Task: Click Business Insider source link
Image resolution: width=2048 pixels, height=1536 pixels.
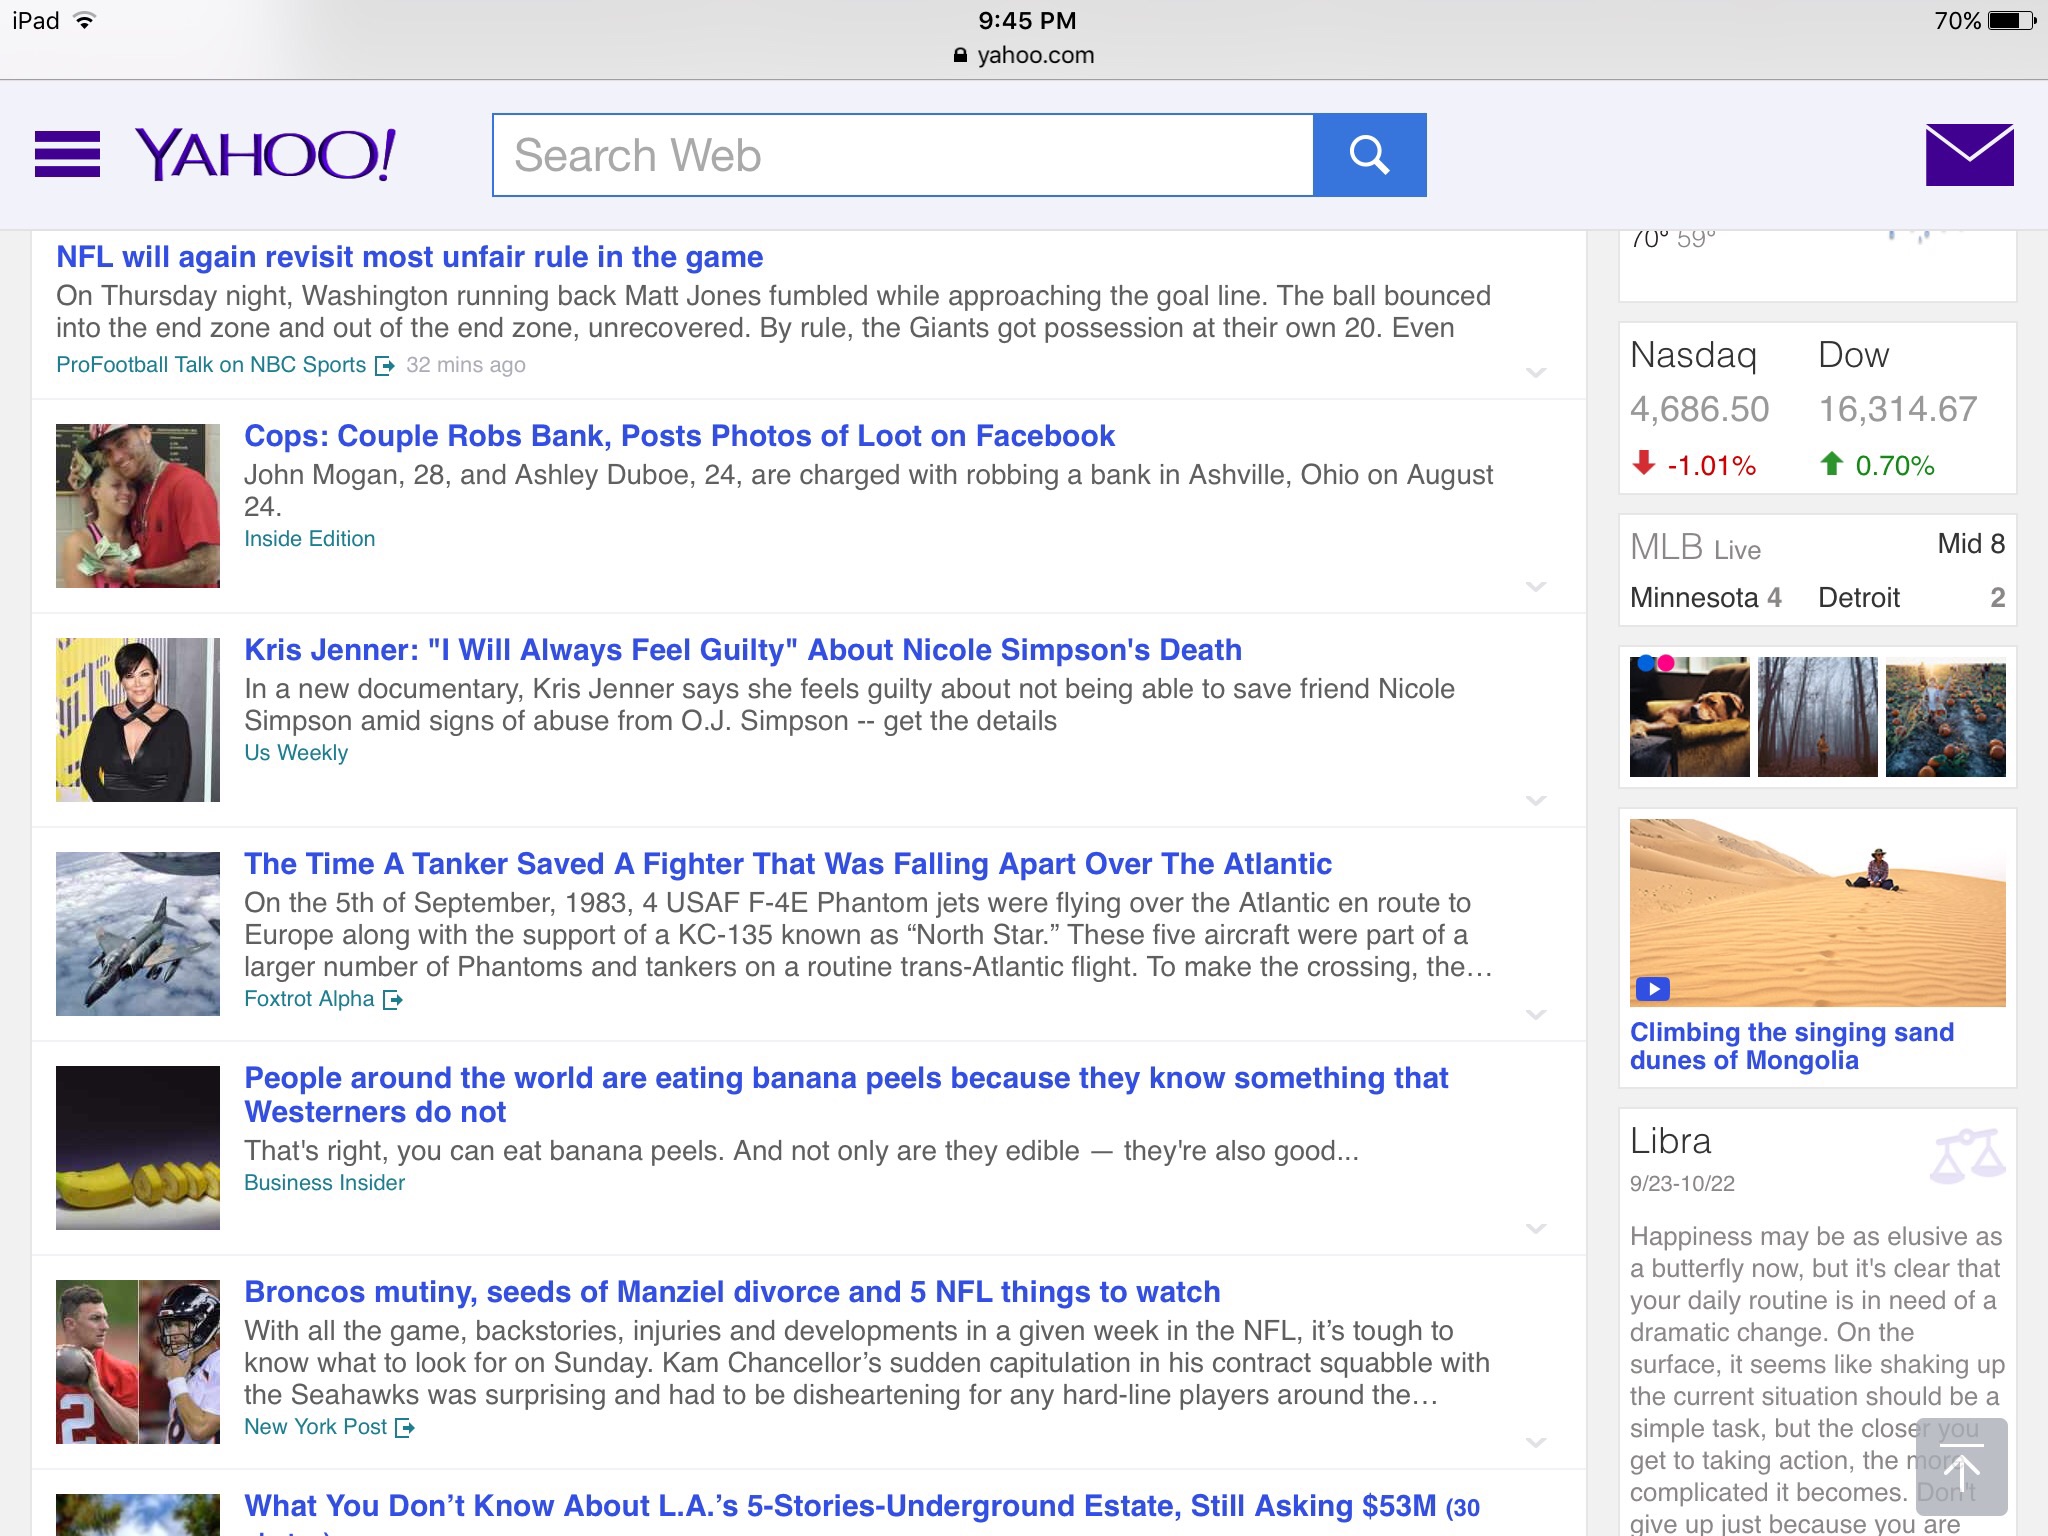Action: [325, 1183]
